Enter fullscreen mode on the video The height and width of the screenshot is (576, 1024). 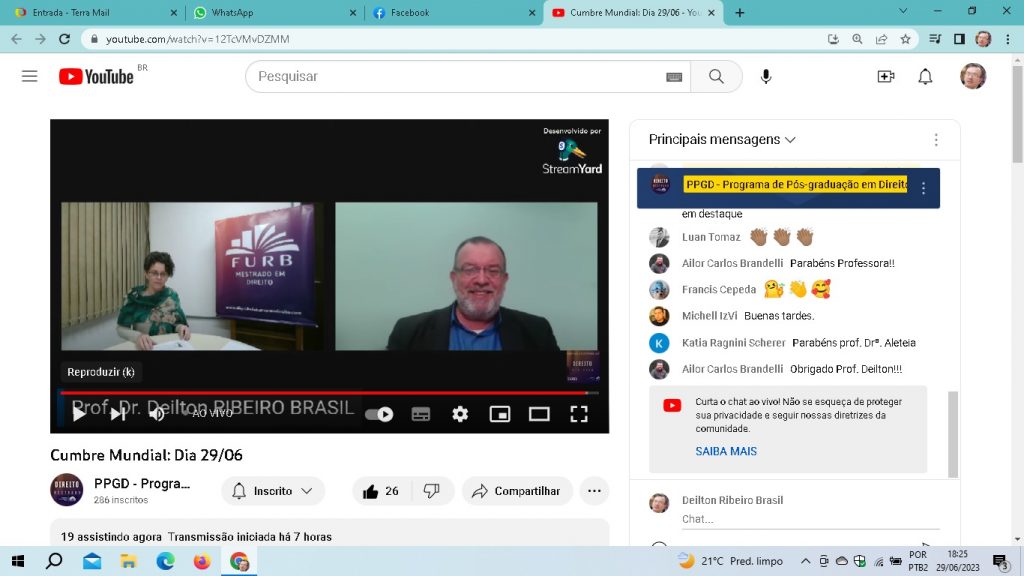(x=579, y=414)
